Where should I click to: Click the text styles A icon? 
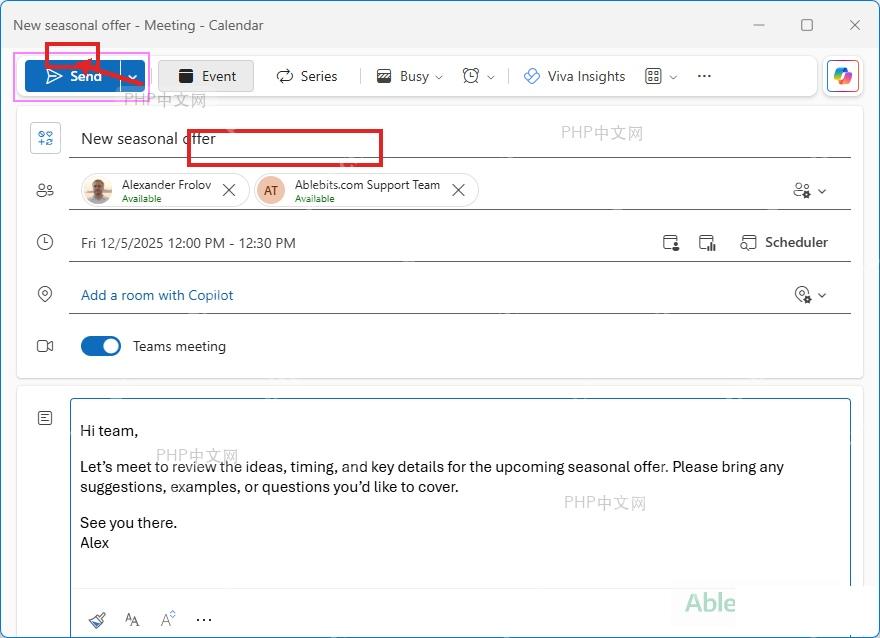pyautogui.click(x=168, y=619)
